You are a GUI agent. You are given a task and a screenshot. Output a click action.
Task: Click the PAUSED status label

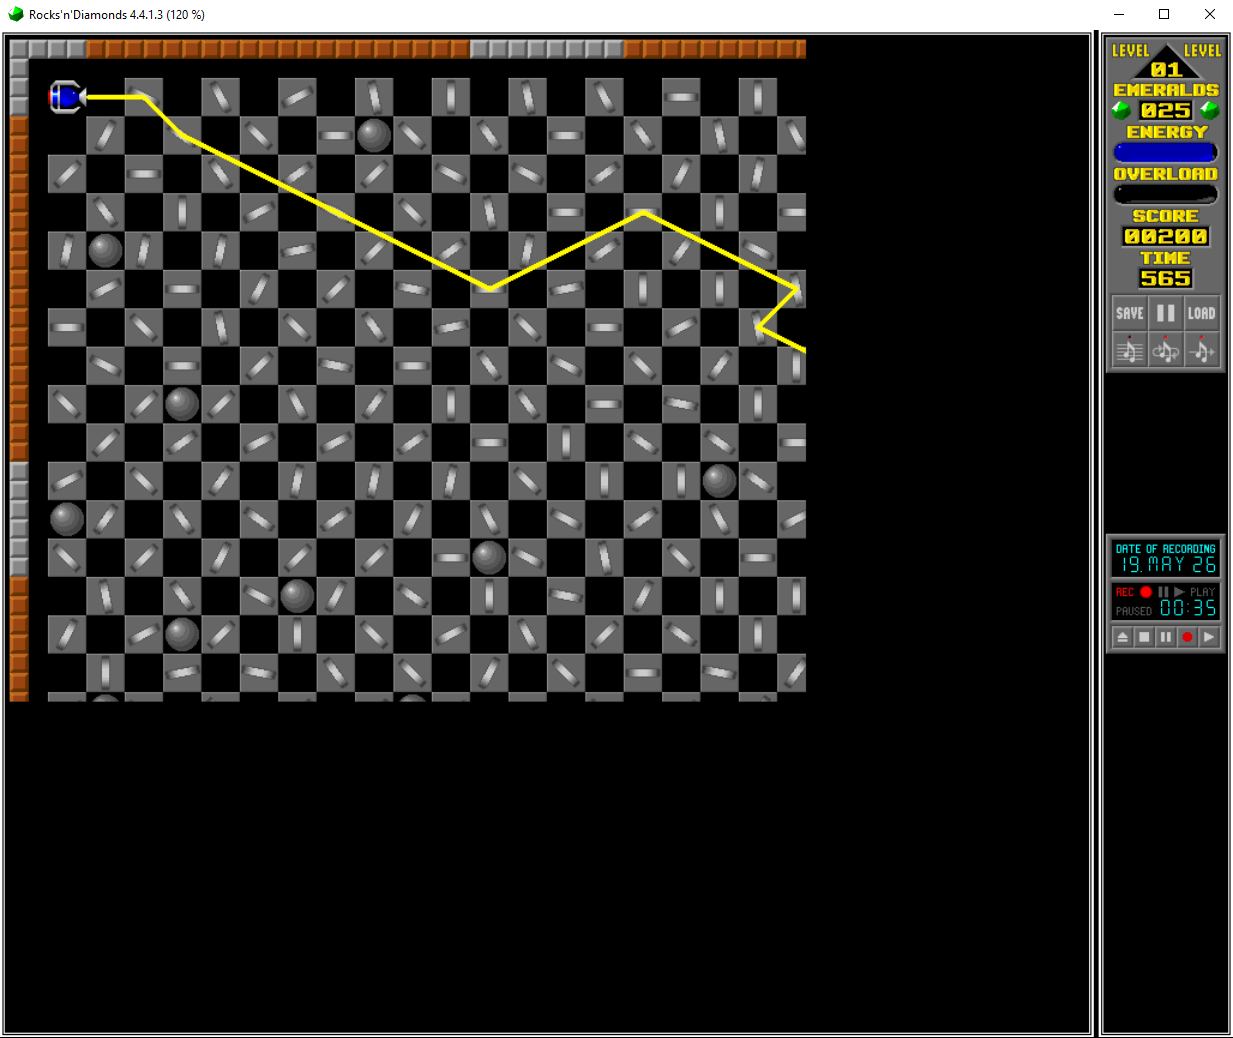[1134, 611]
